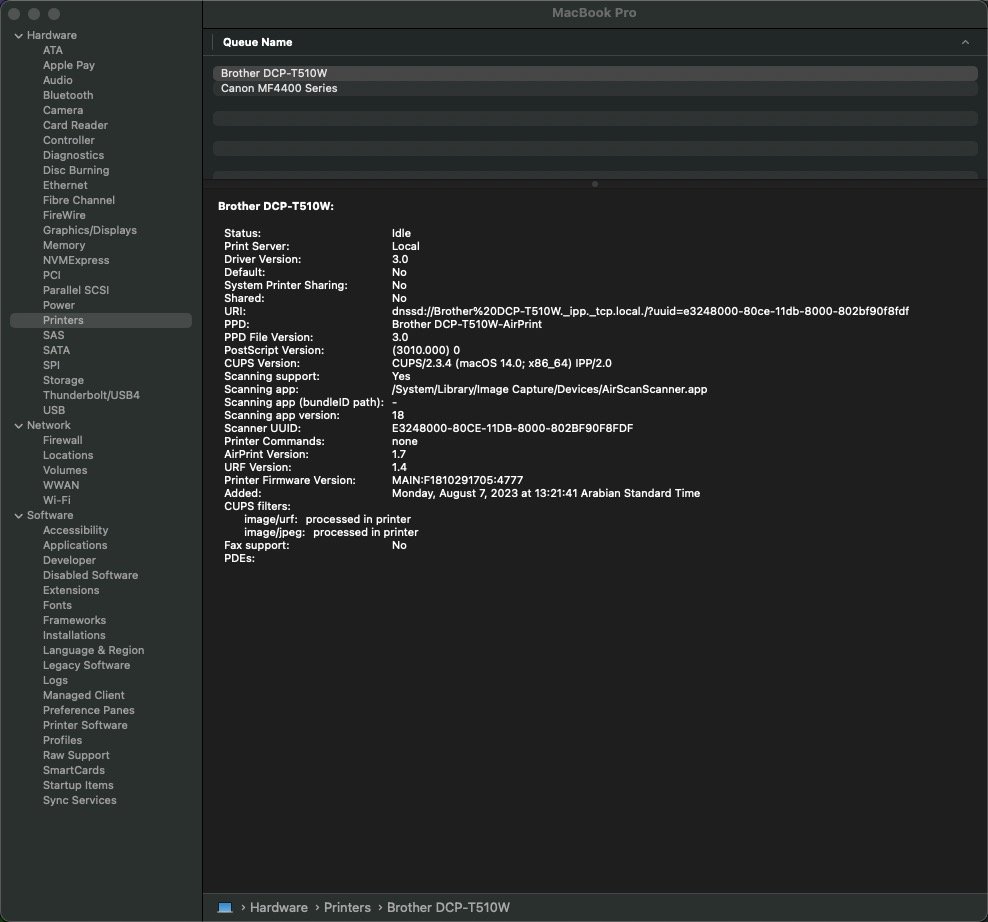Select Camera in the sidebar
Screen dimensions: 988x922
tap(63, 110)
